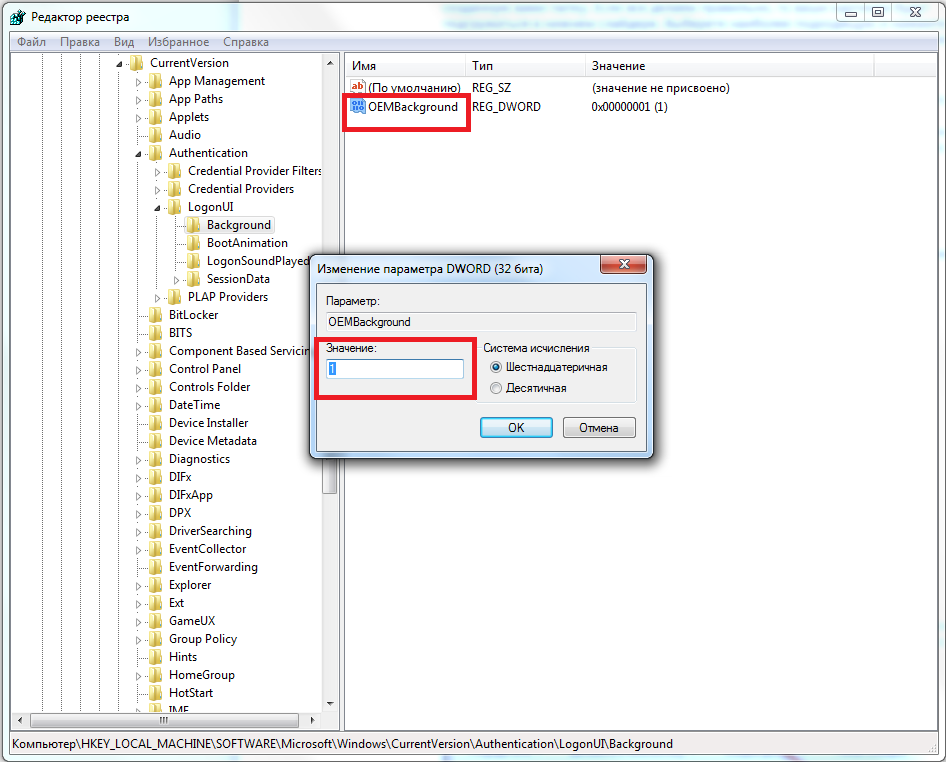
Task: Click the Explorer key folder icon
Action: click(x=155, y=585)
